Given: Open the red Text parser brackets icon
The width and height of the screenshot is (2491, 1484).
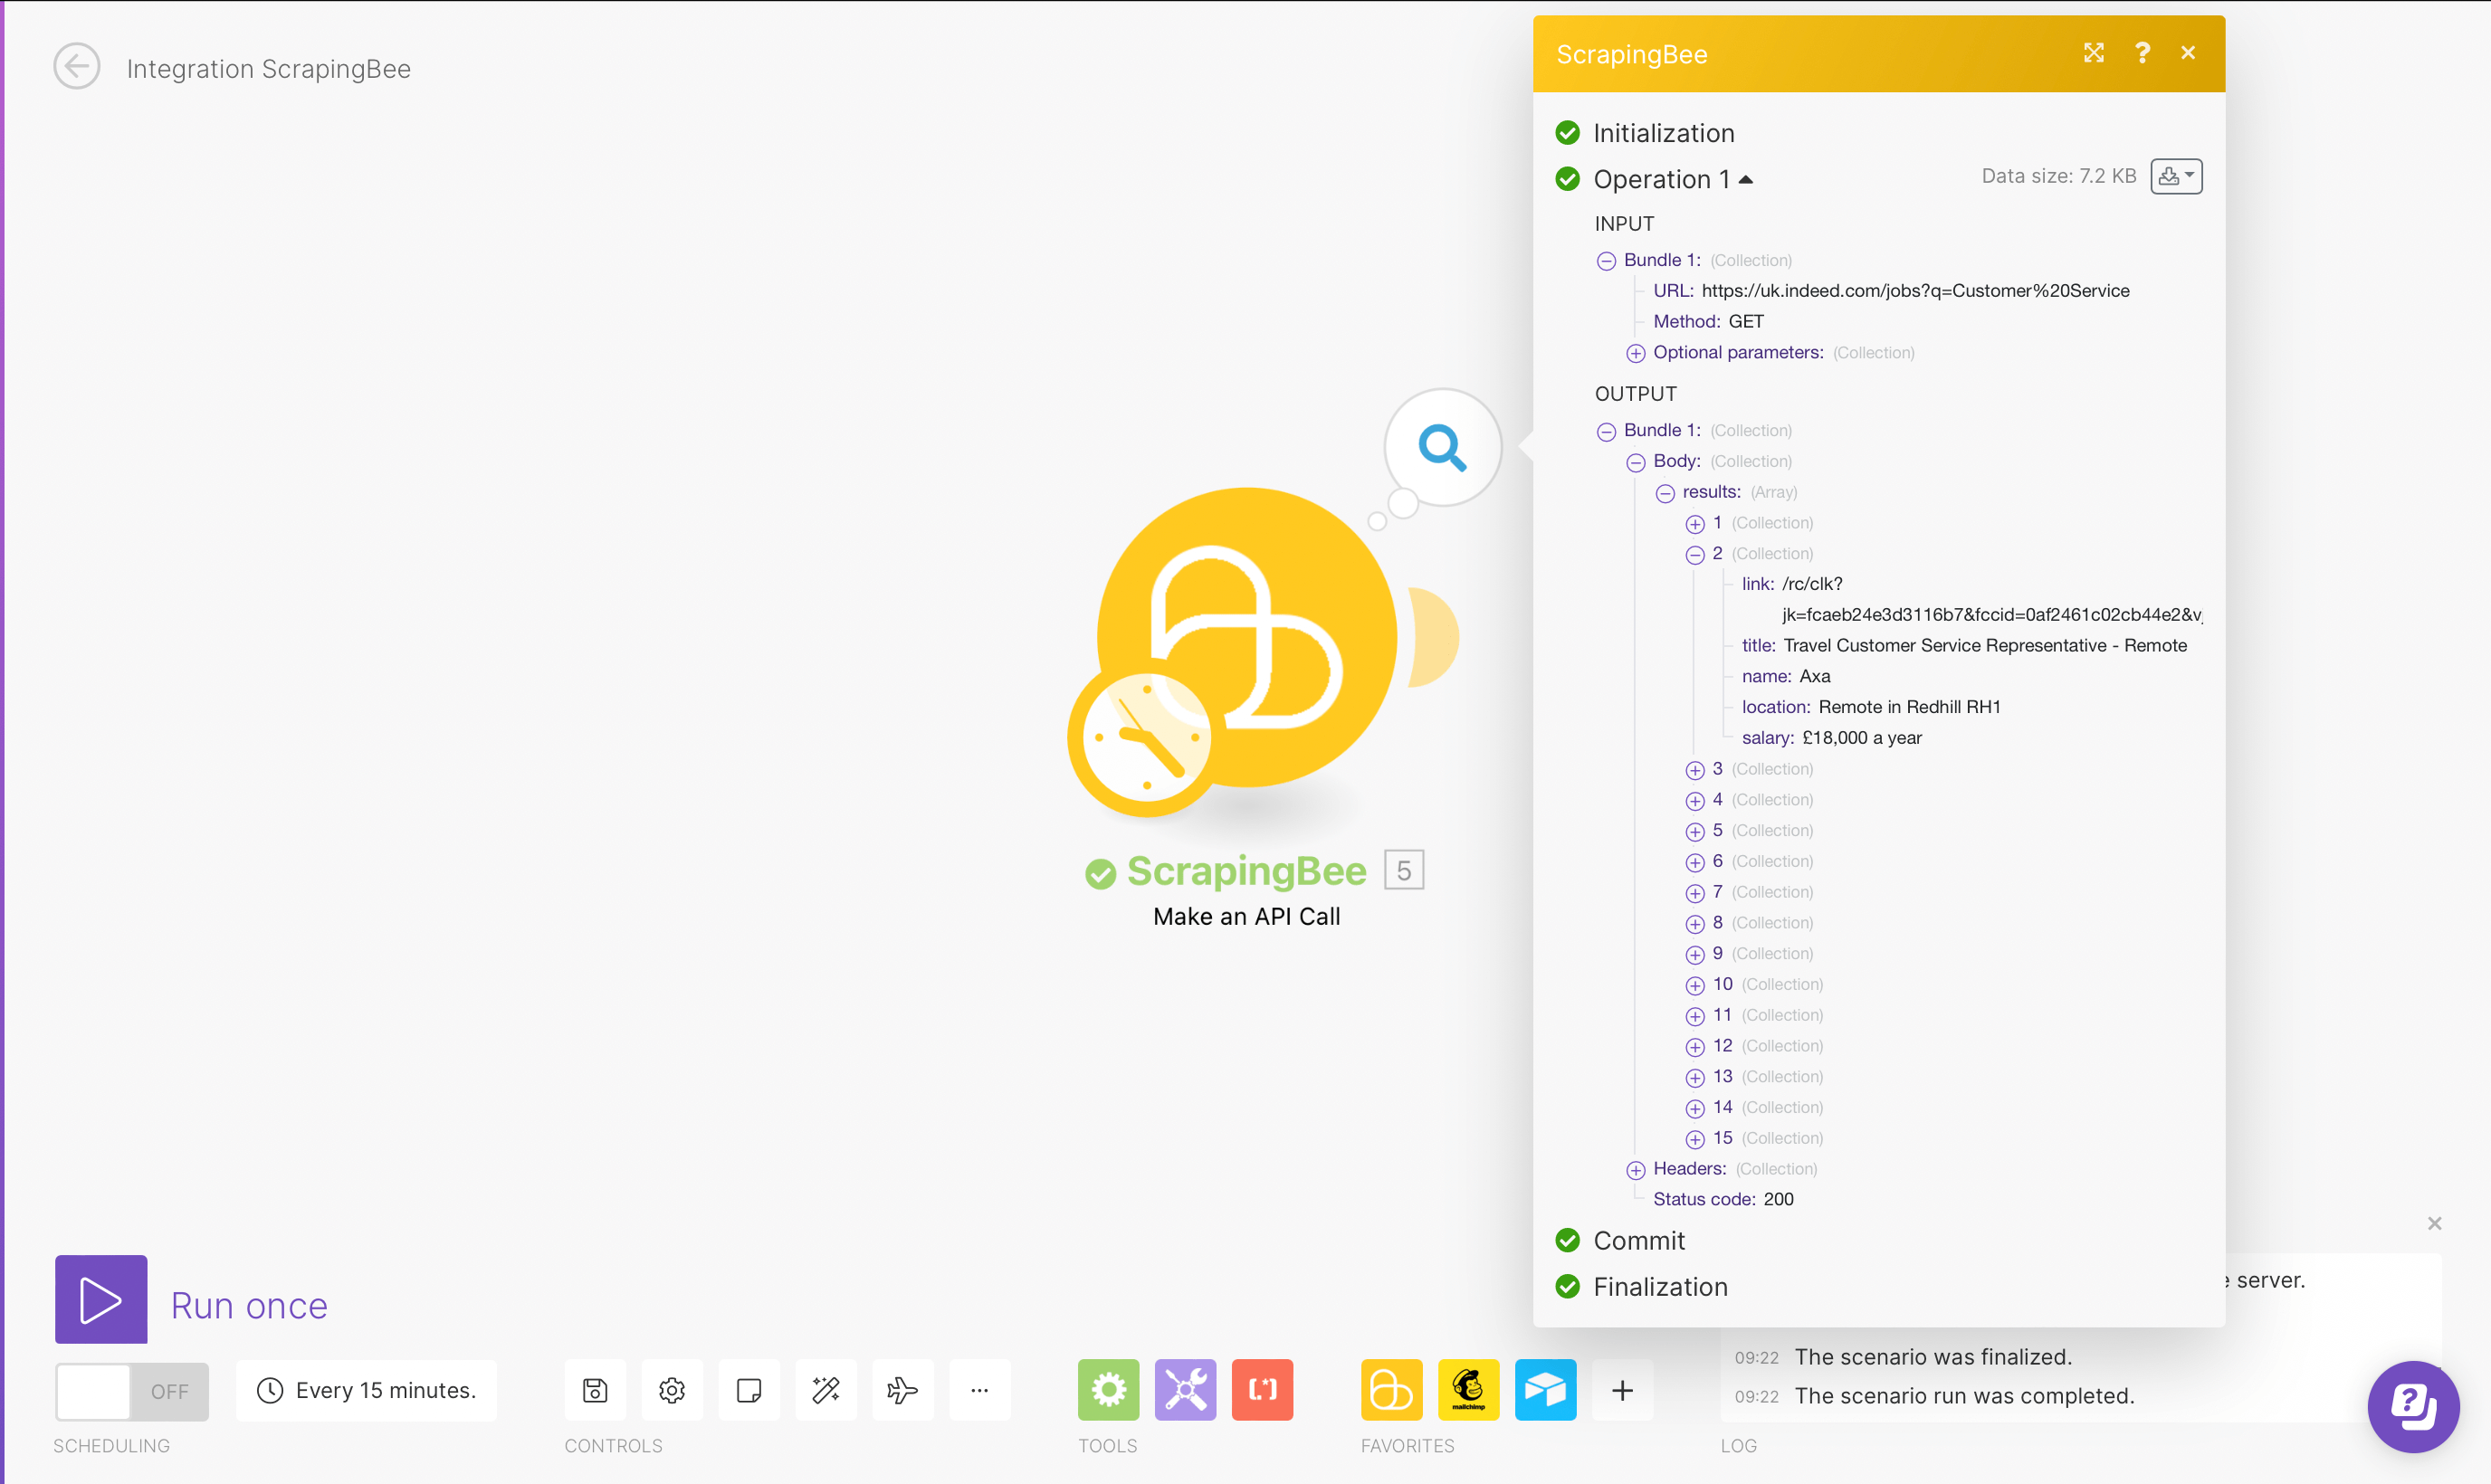Looking at the screenshot, I should (x=1262, y=1391).
